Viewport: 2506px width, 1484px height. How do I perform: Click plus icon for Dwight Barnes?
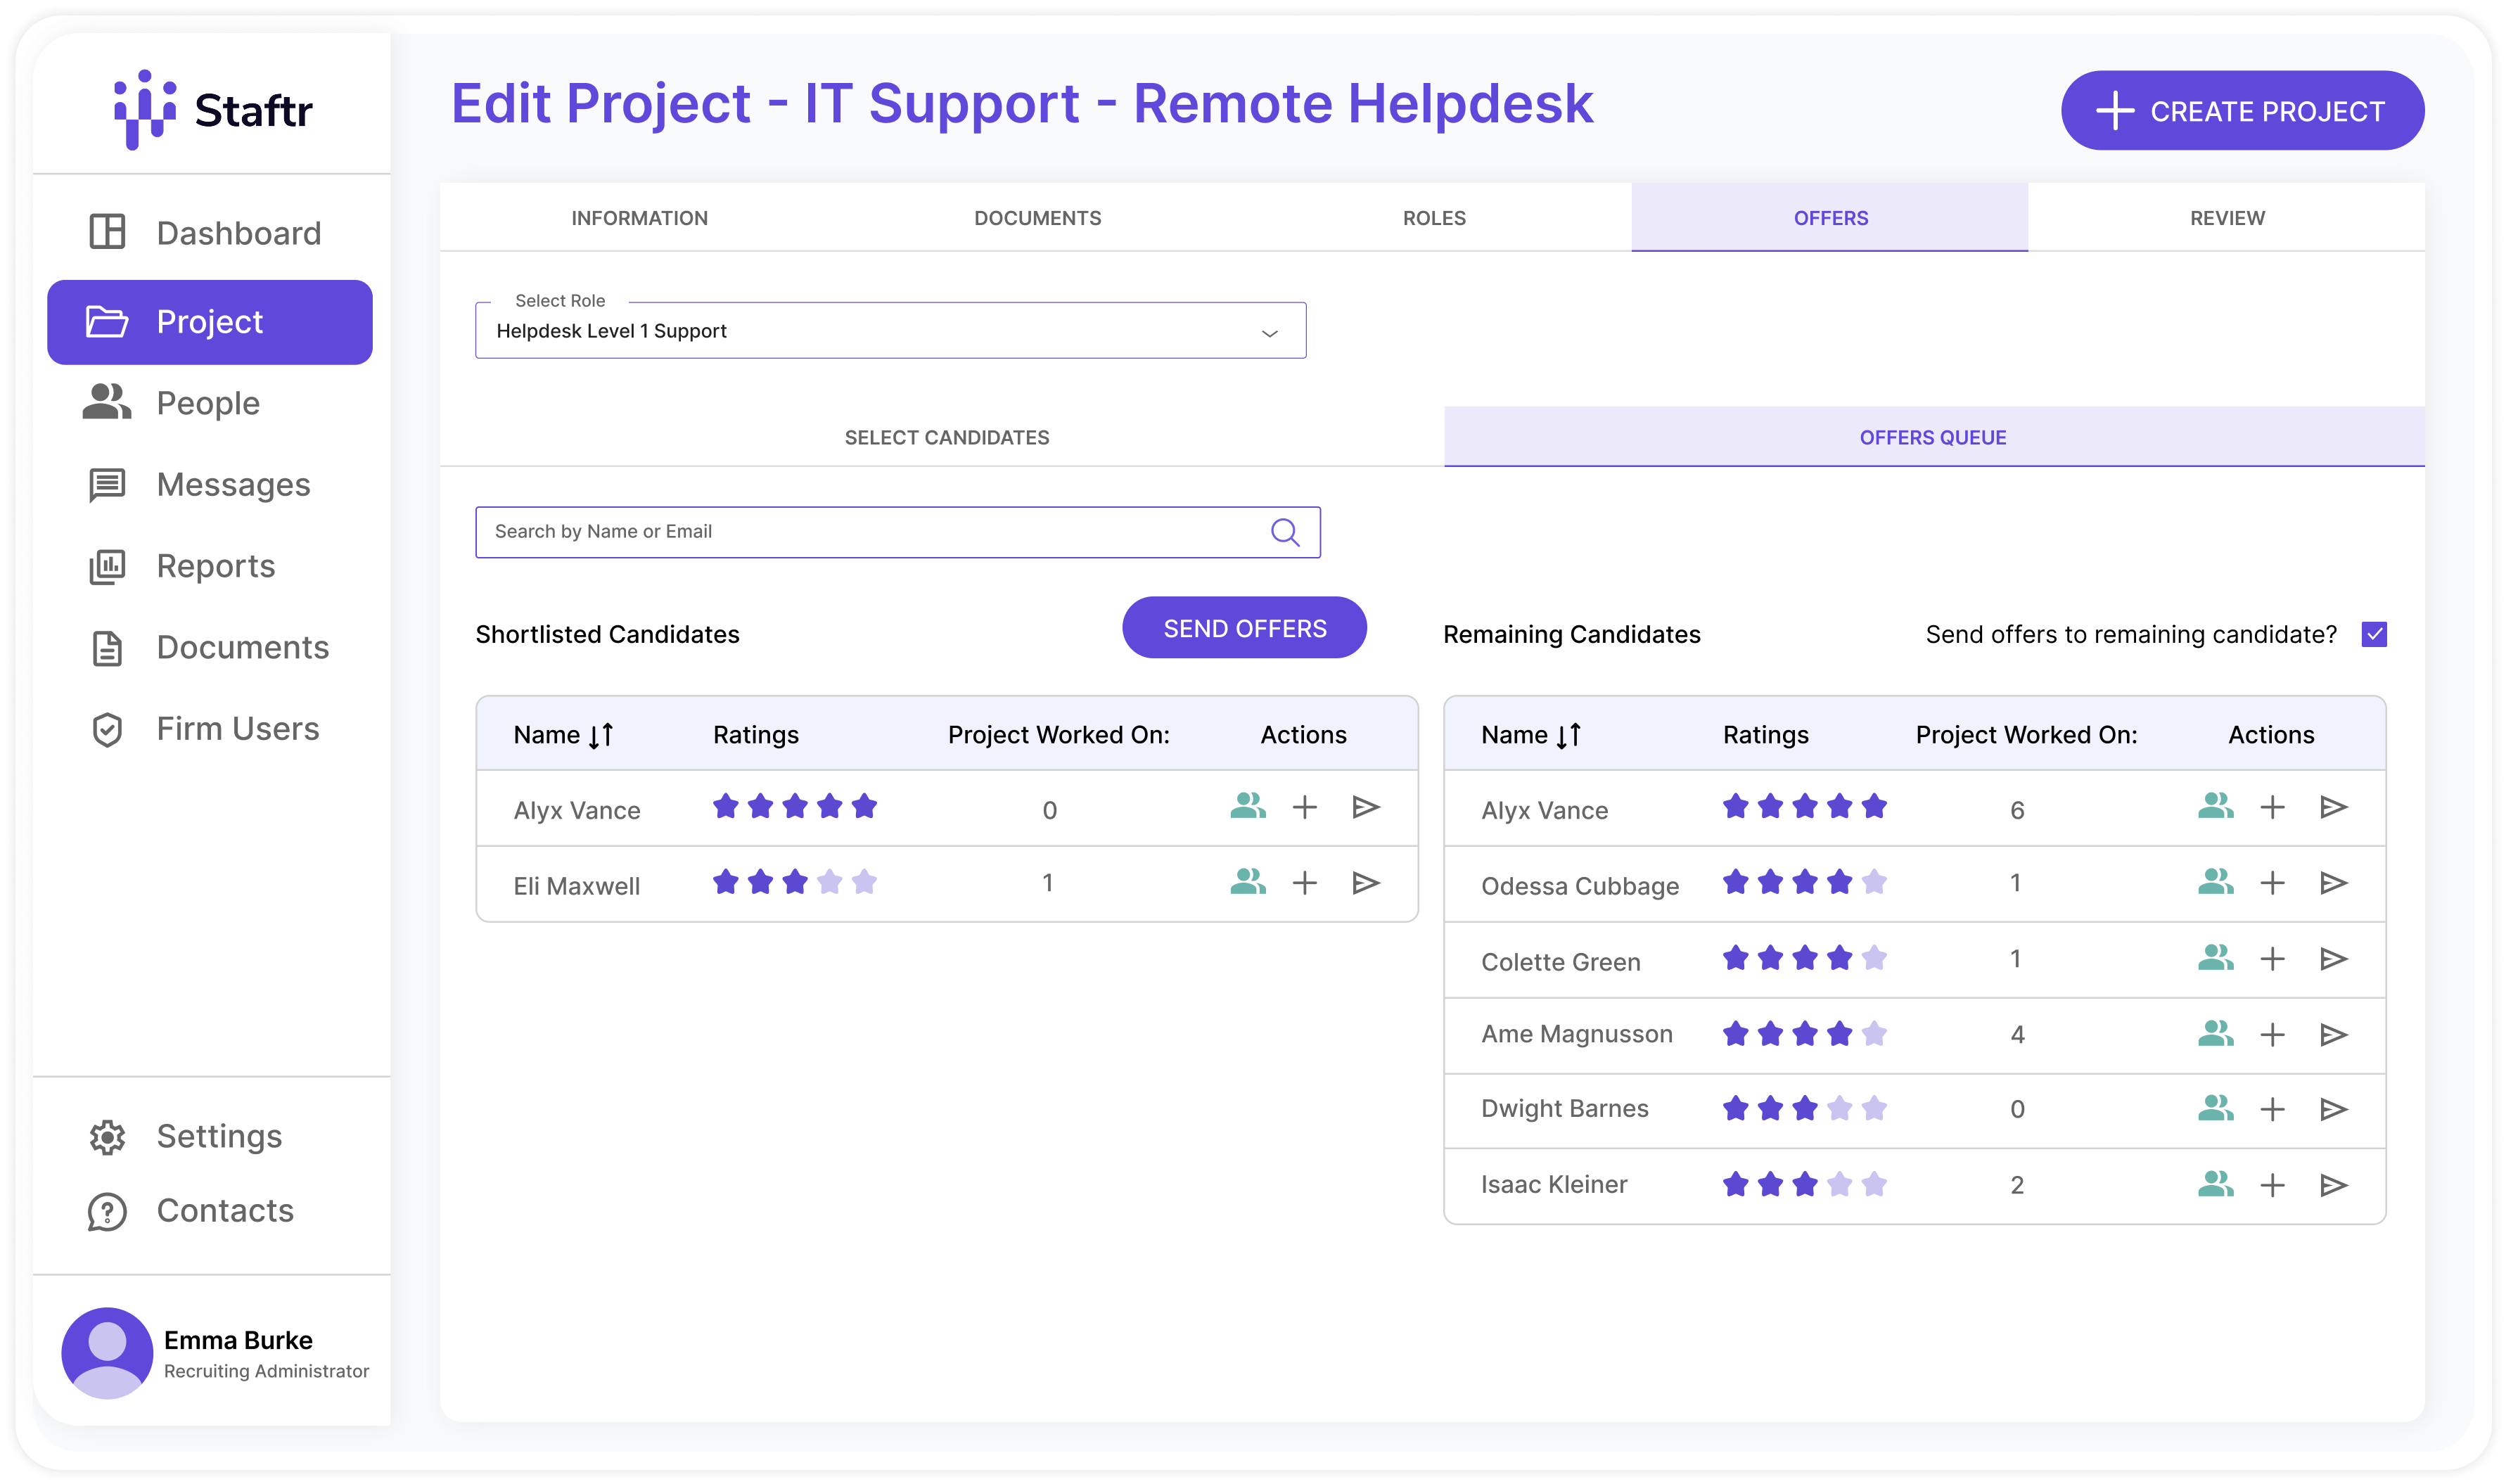(x=2272, y=1109)
